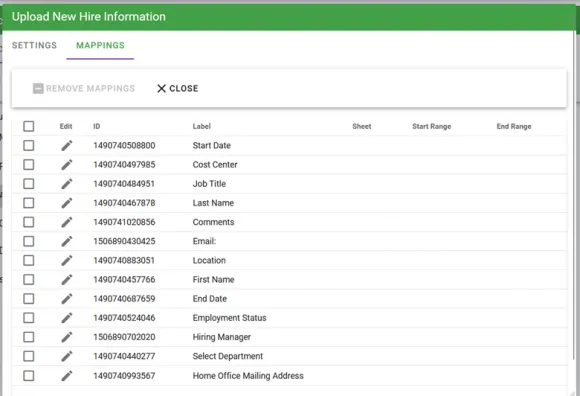
Task: Open edit pencil for Last Name
Action: [x=67, y=203]
